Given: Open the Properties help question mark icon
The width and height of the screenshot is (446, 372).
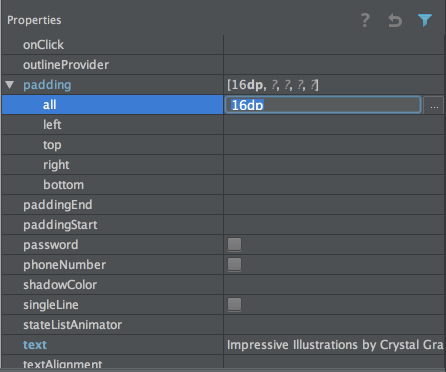Looking at the screenshot, I should [x=365, y=20].
